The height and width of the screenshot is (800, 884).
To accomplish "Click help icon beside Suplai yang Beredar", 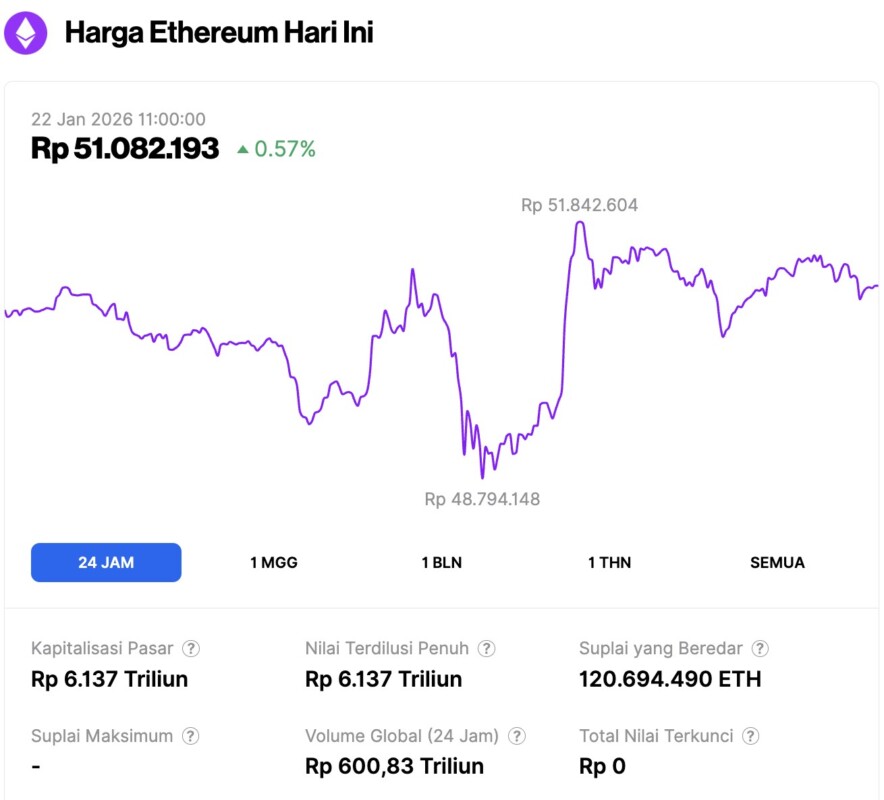I will (x=760, y=648).
